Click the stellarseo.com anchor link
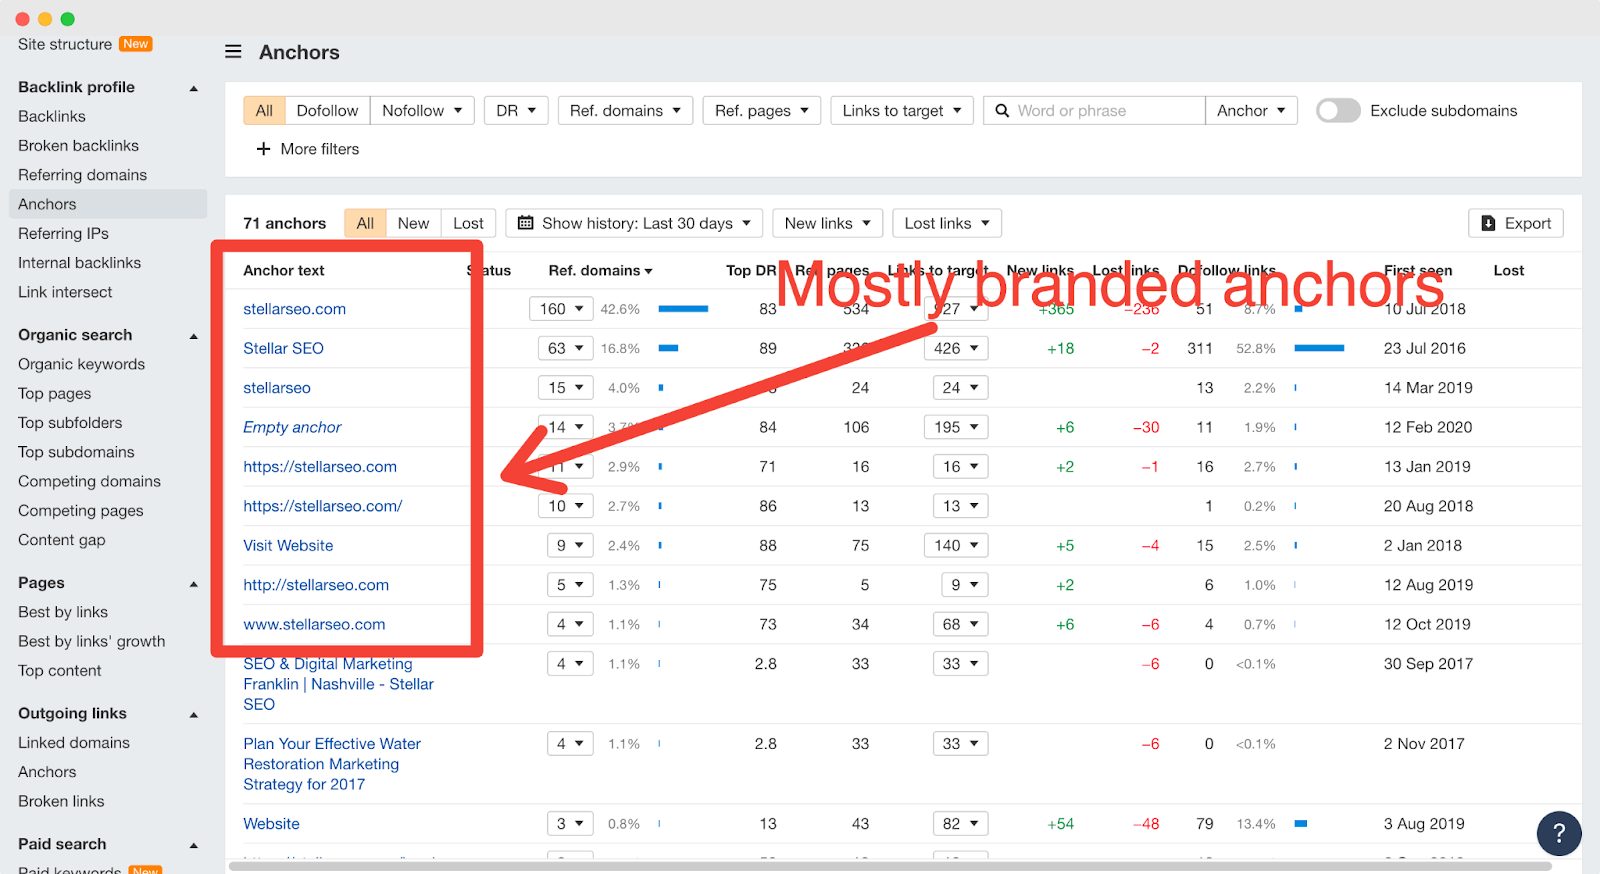The height and width of the screenshot is (874, 1600). click(294, 309)
